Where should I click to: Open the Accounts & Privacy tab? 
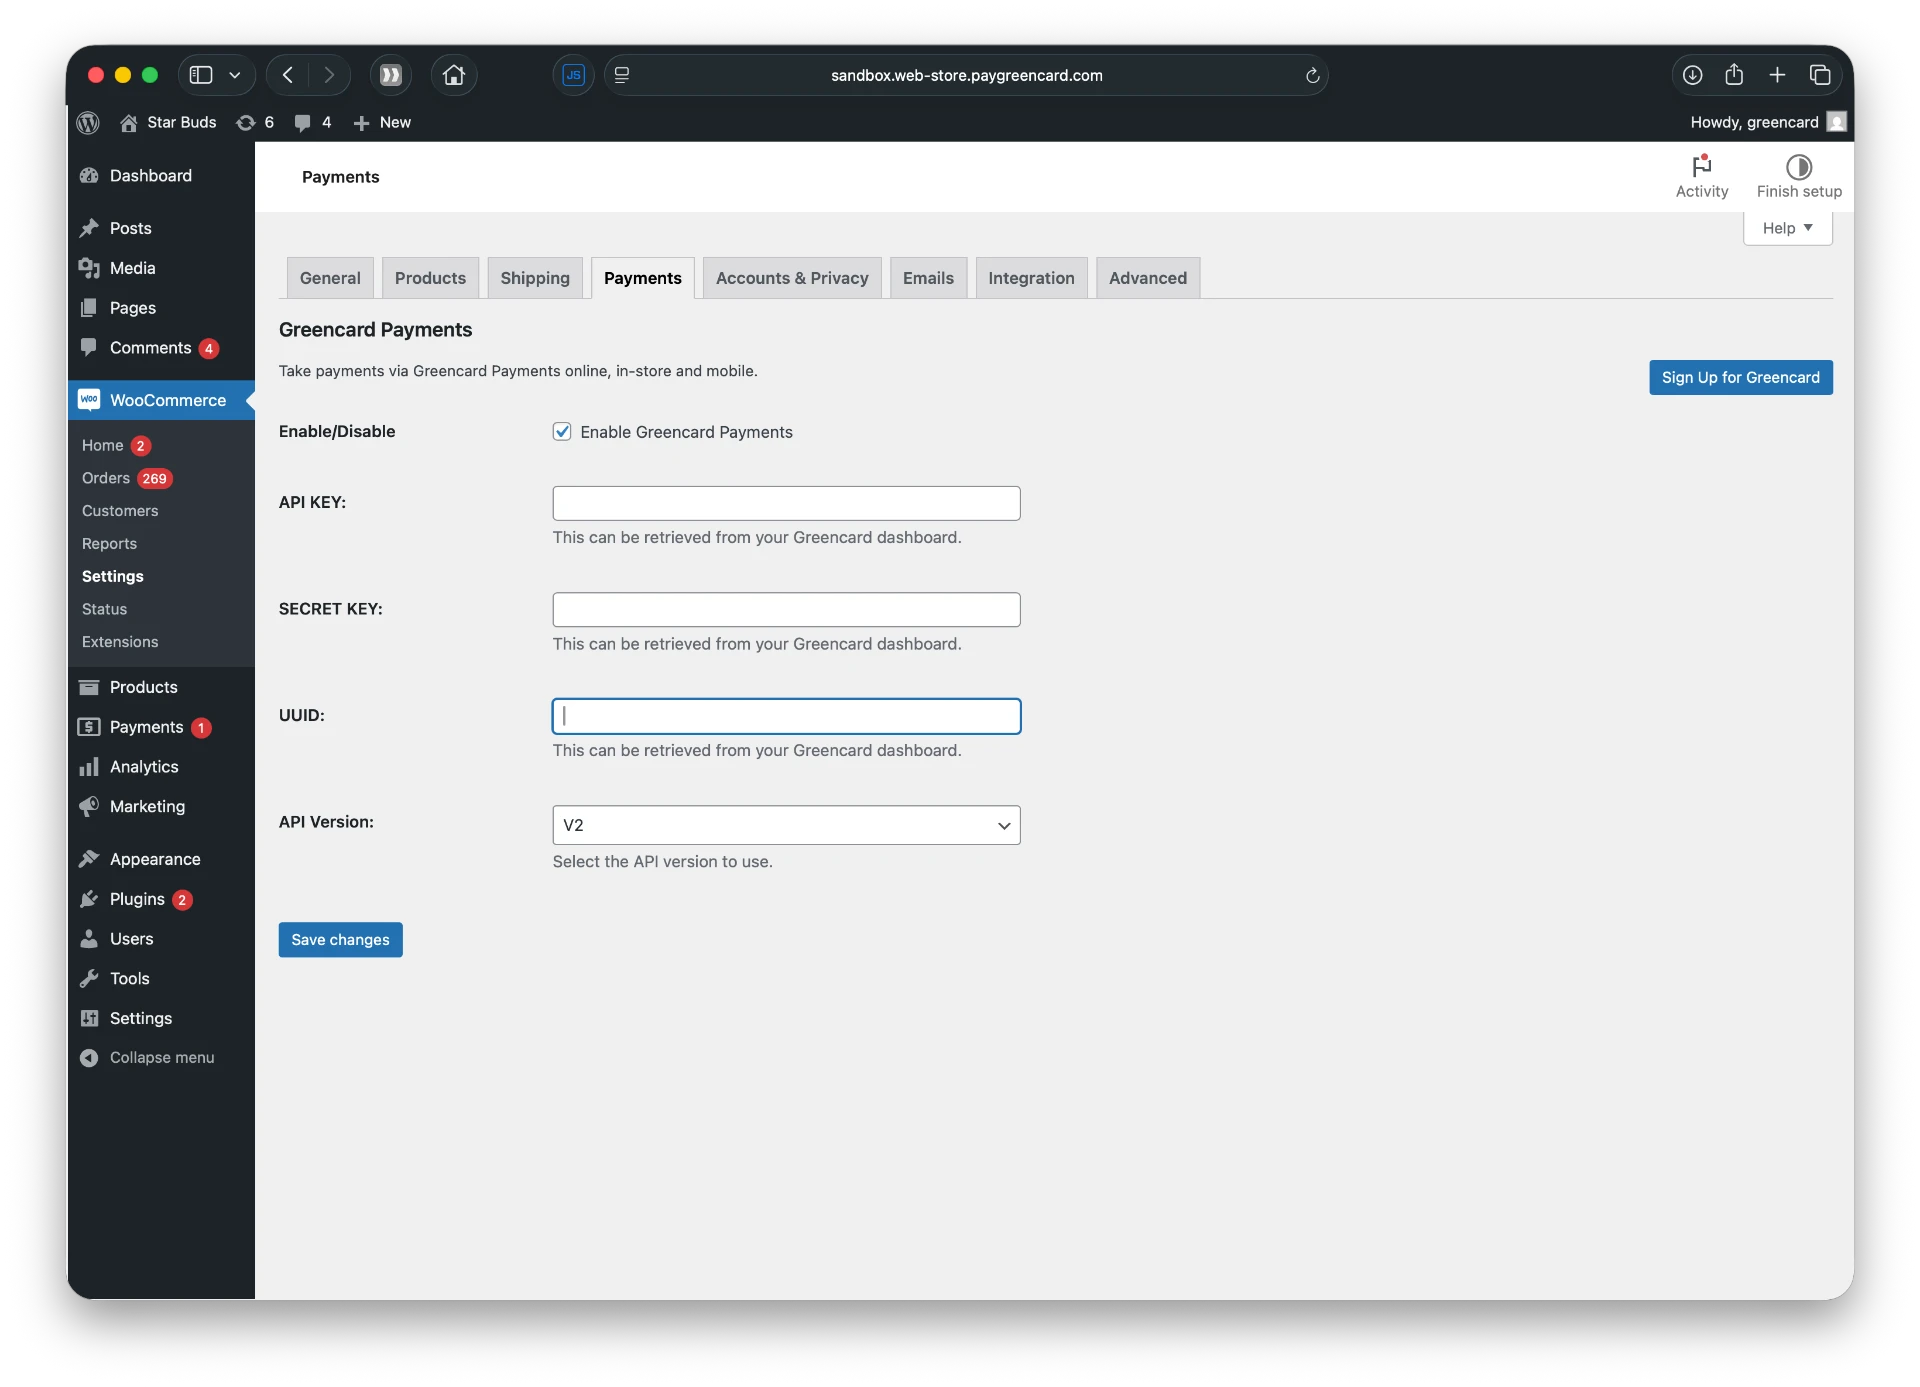(x=792, y=278)
